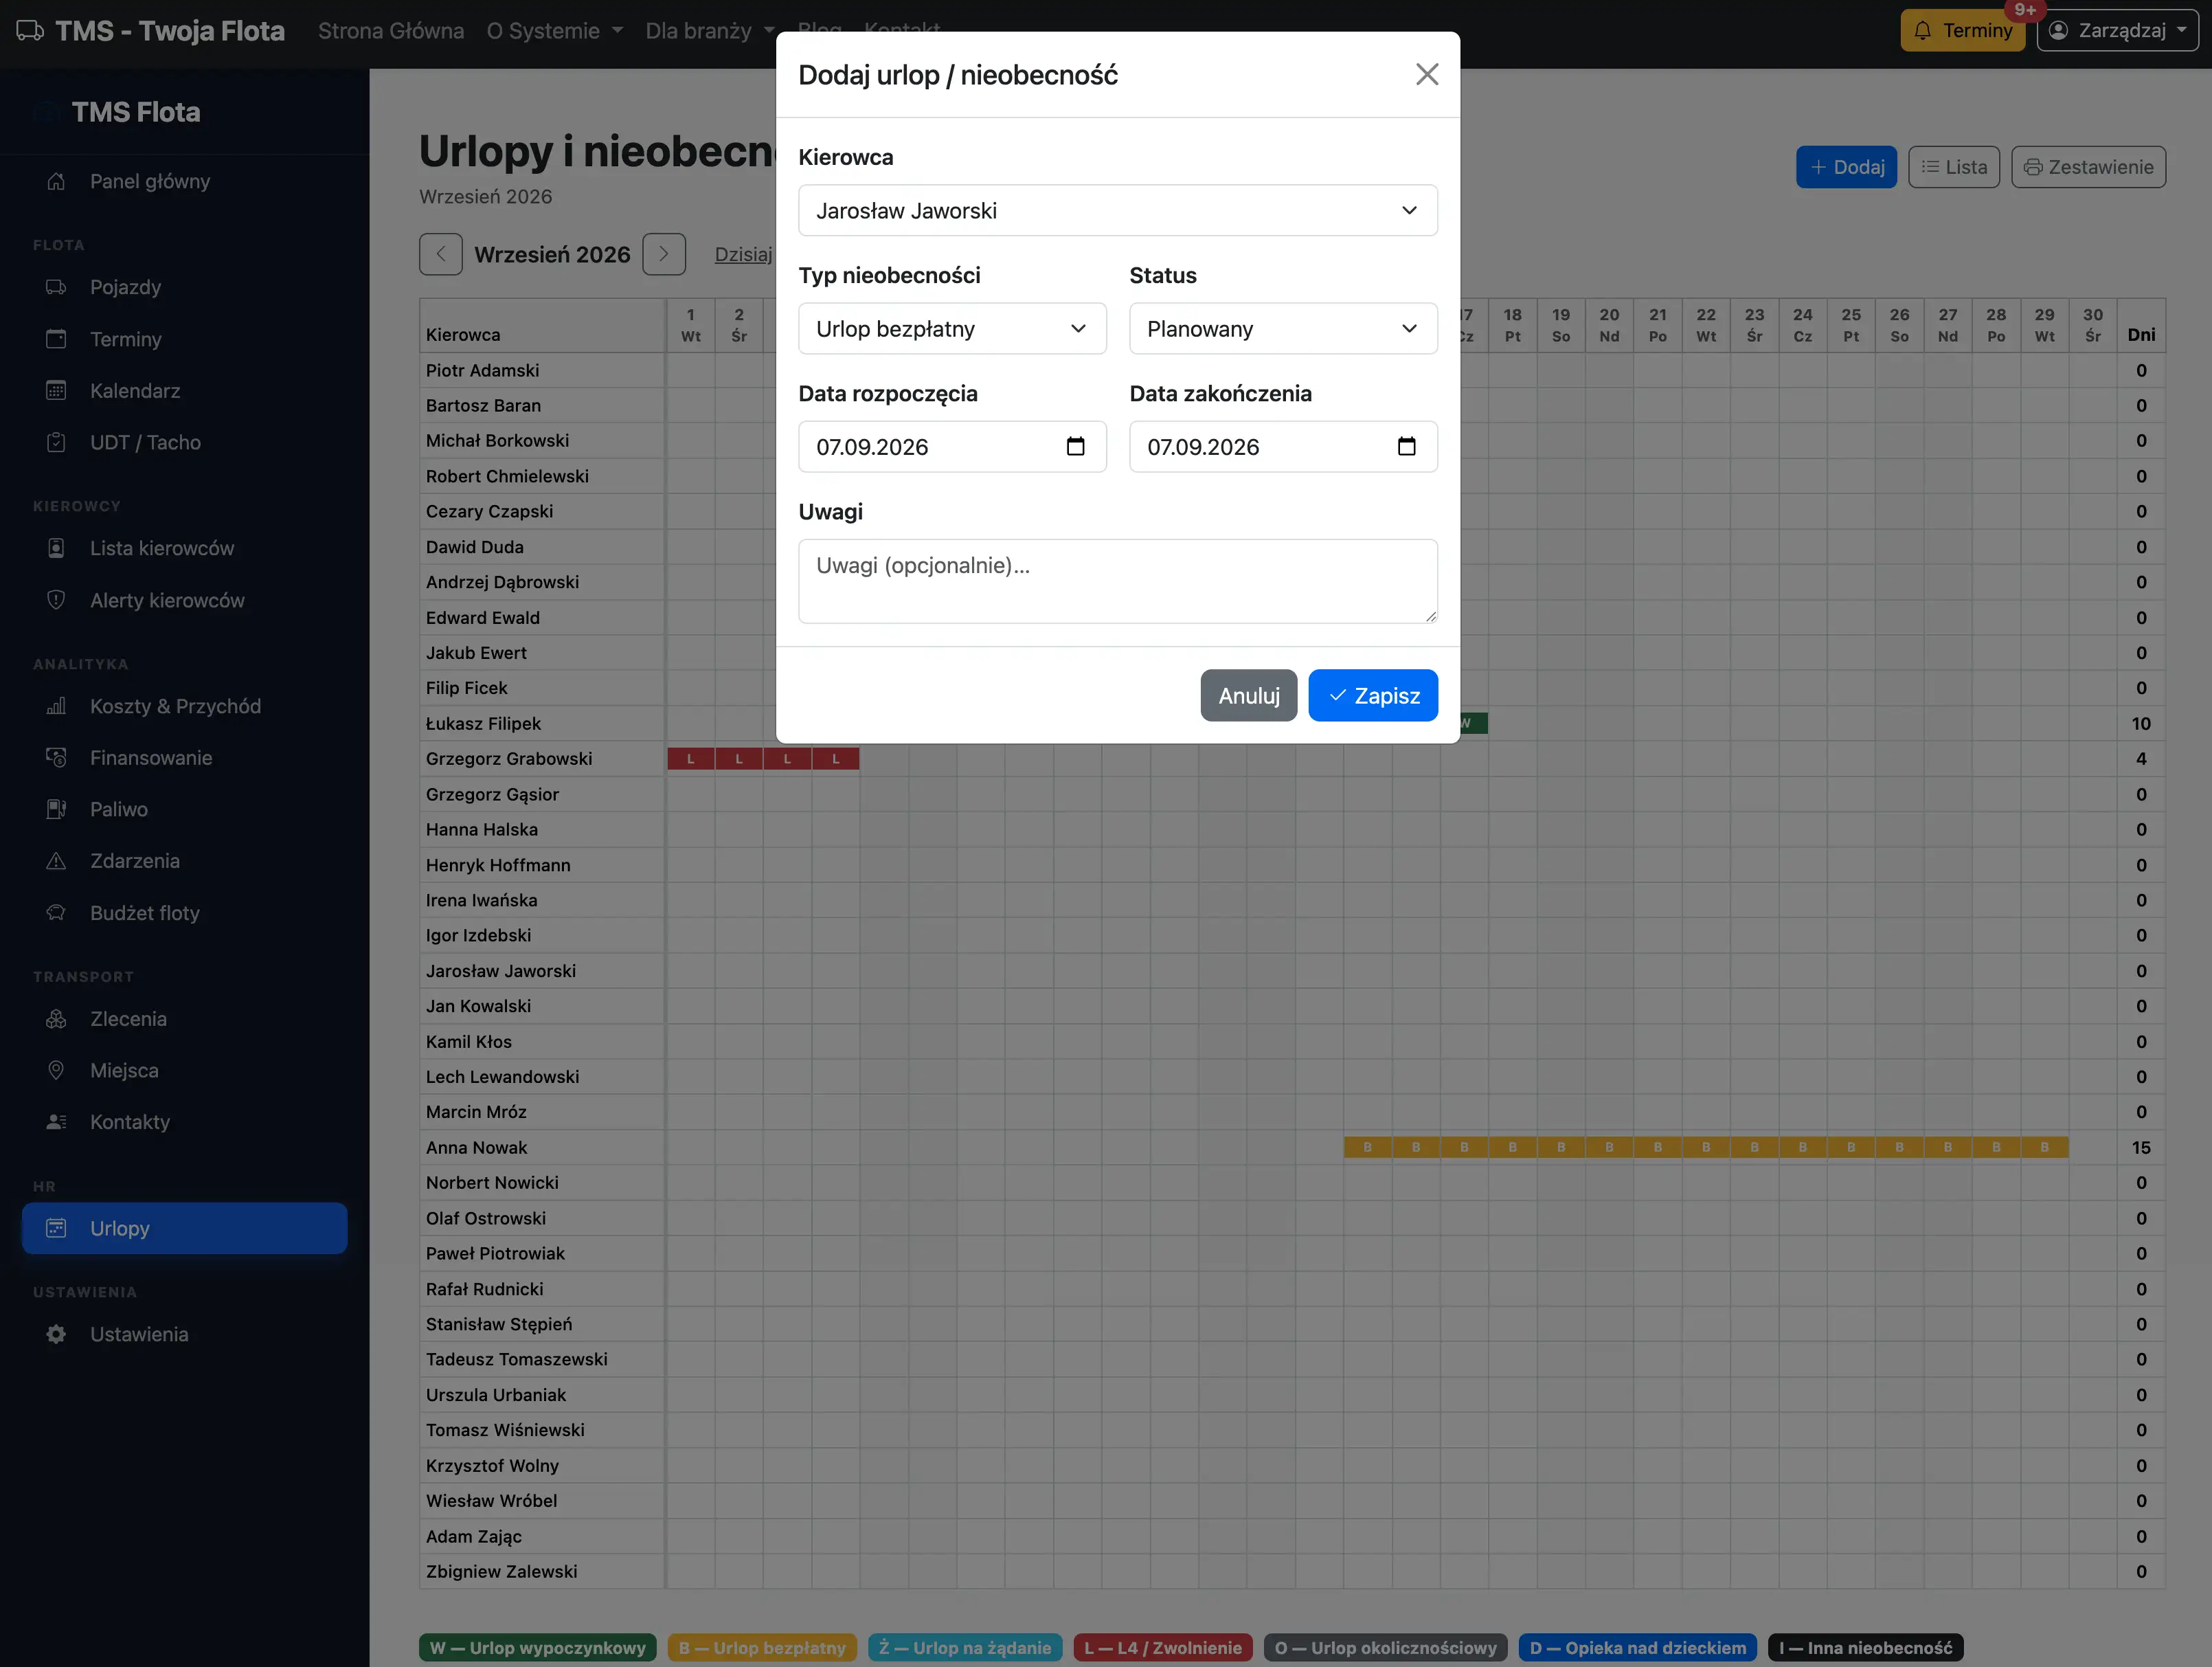Click the sidebar Terminy calendar icon
2212x1667 pixels.
click(56, 339)
